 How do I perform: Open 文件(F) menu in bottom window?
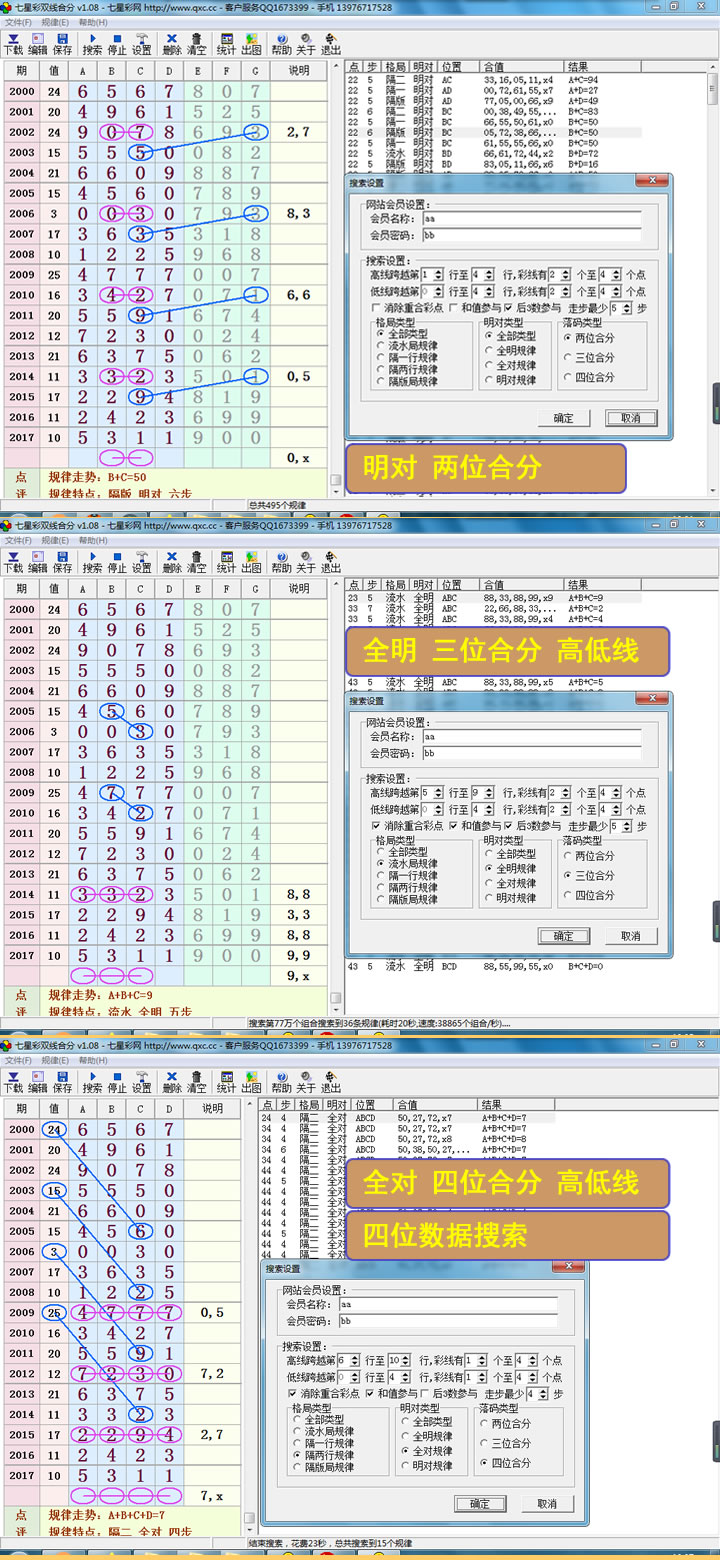click(18, 1060)
